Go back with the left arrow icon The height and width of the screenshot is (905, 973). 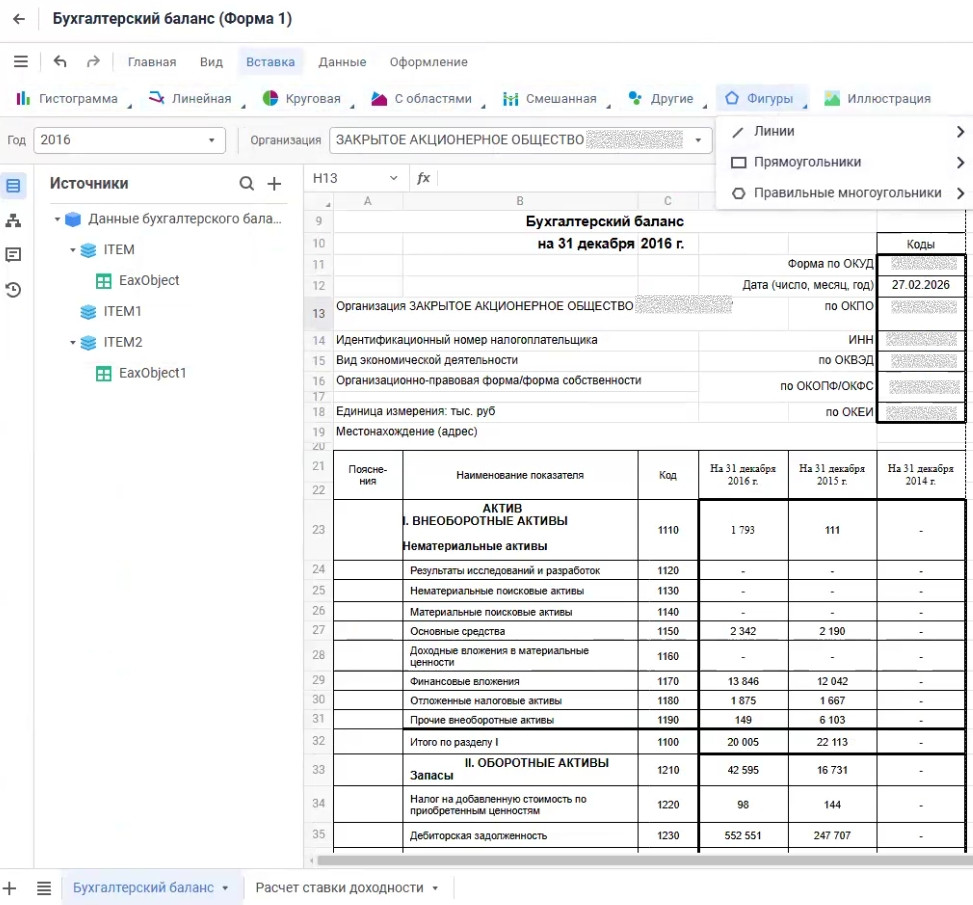point(19,19)
